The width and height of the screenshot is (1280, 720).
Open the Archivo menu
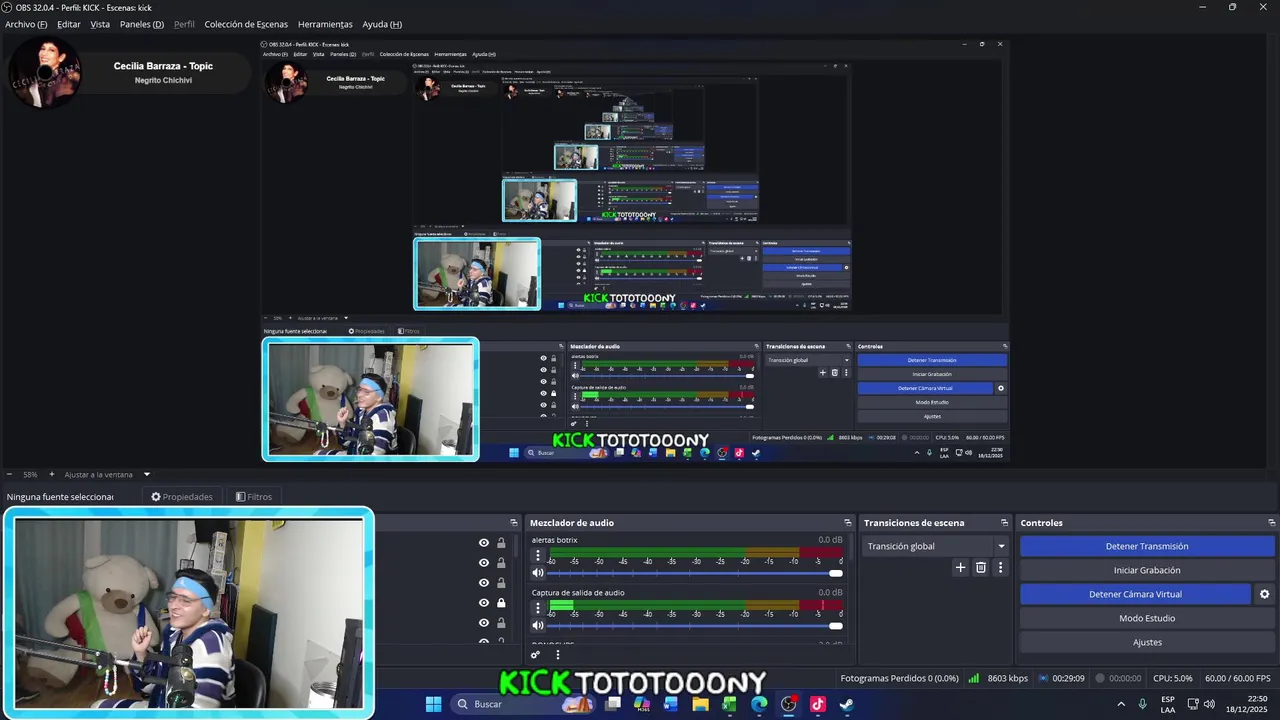point(26,24)
